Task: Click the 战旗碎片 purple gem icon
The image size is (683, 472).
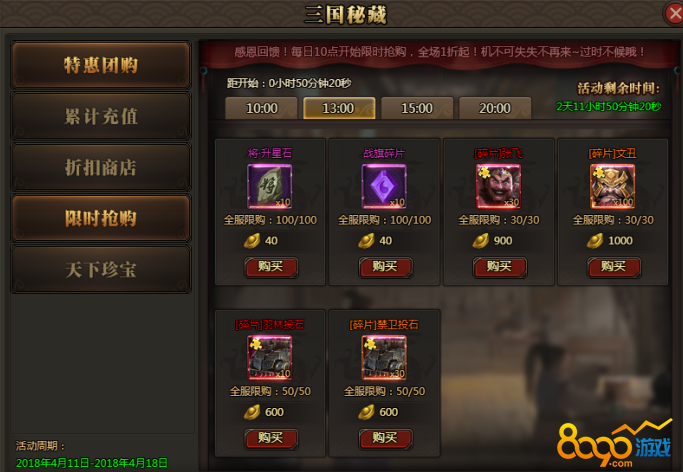Action: (x=384, y=186)
